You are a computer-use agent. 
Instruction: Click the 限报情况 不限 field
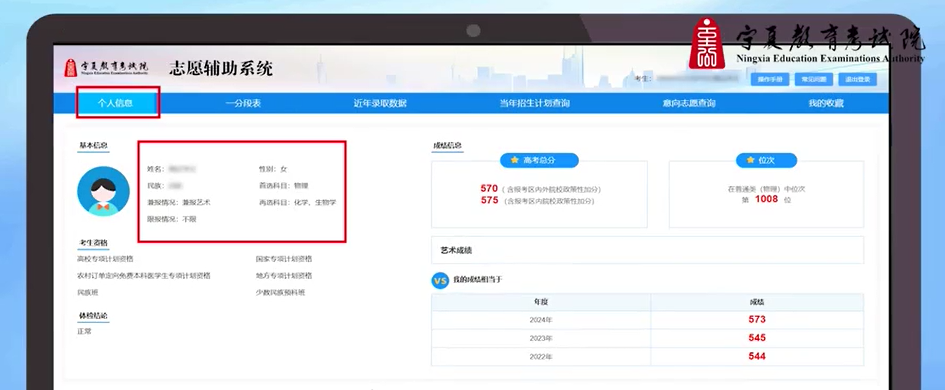coord(172,219)
